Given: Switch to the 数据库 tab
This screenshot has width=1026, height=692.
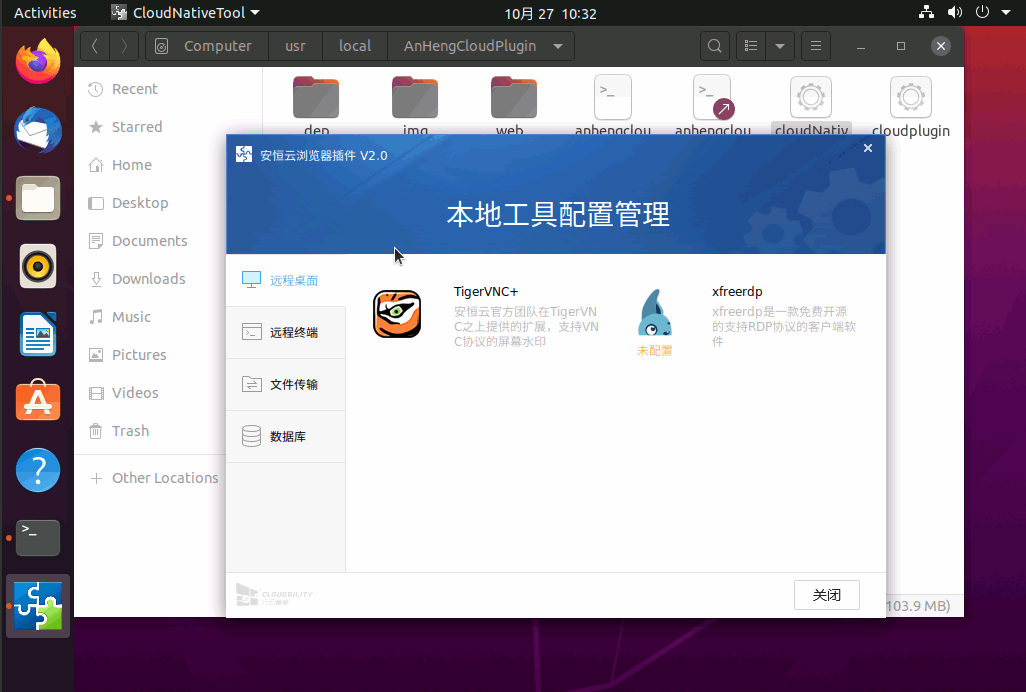Looking at the screenshot, I should click(286, 436).
